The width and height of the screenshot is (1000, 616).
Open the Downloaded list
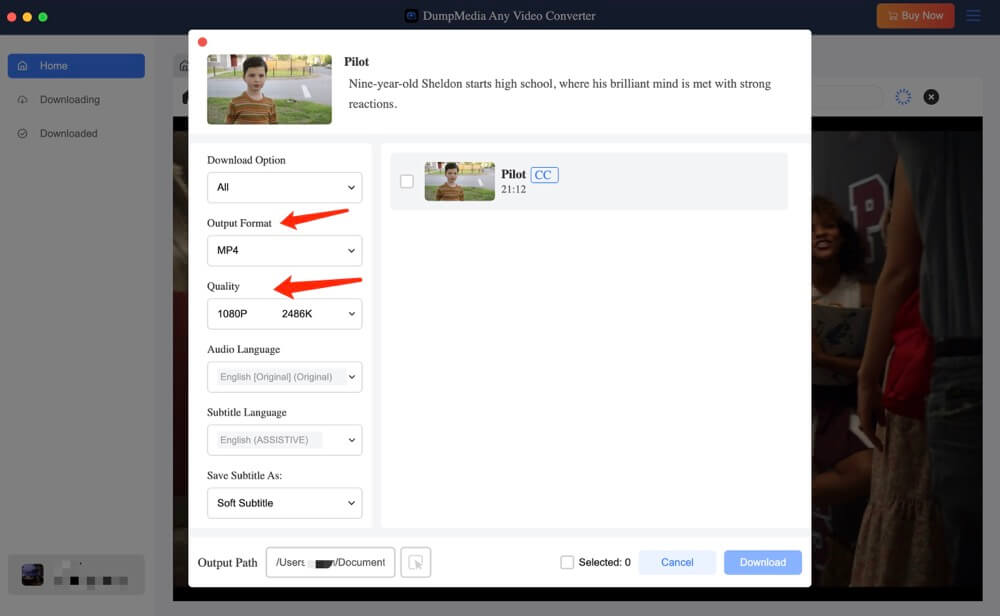click(68, 133)
